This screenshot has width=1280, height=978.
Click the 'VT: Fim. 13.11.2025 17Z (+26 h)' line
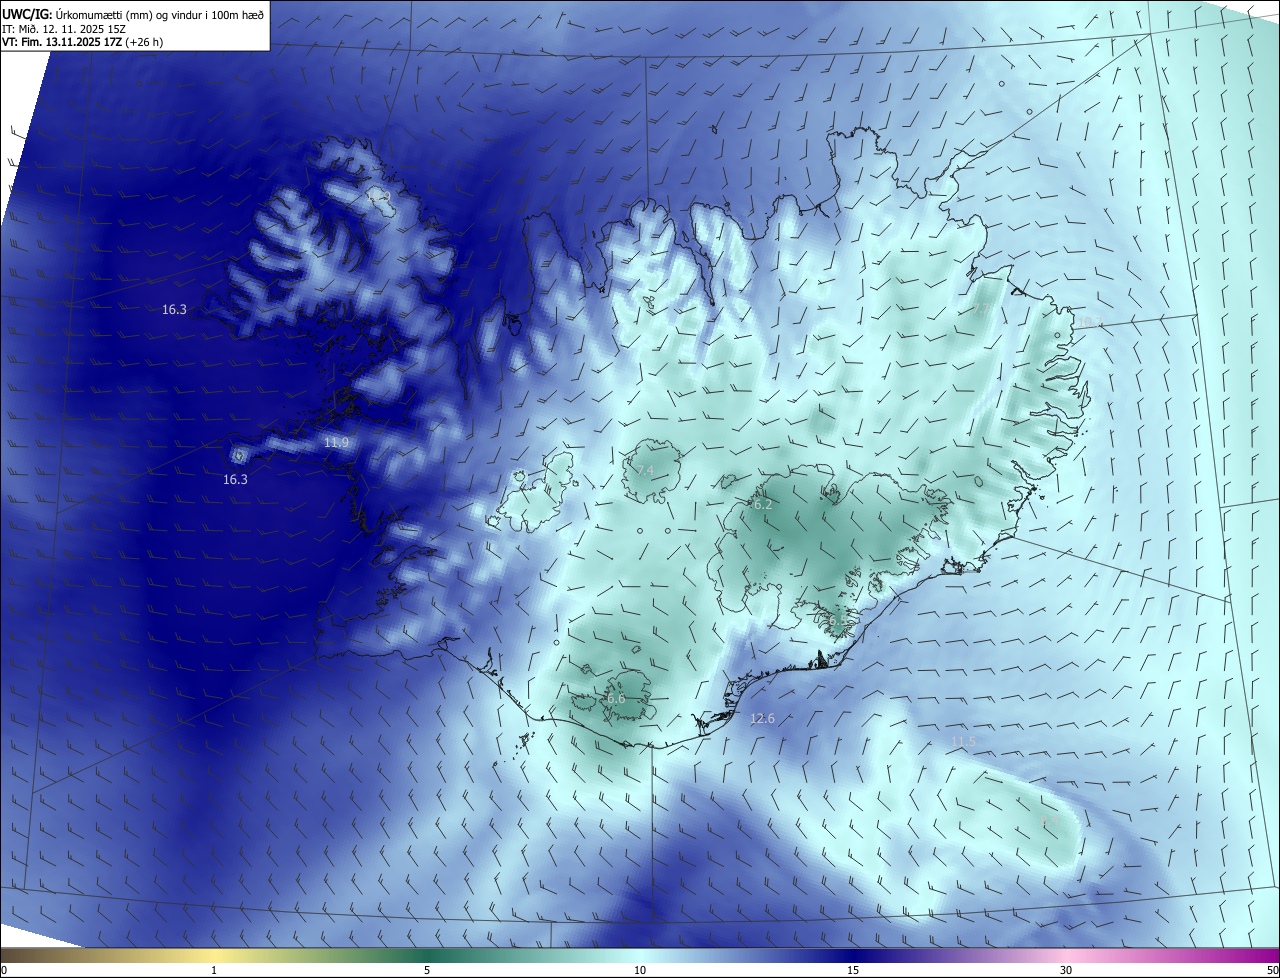[x=83, y=42]
